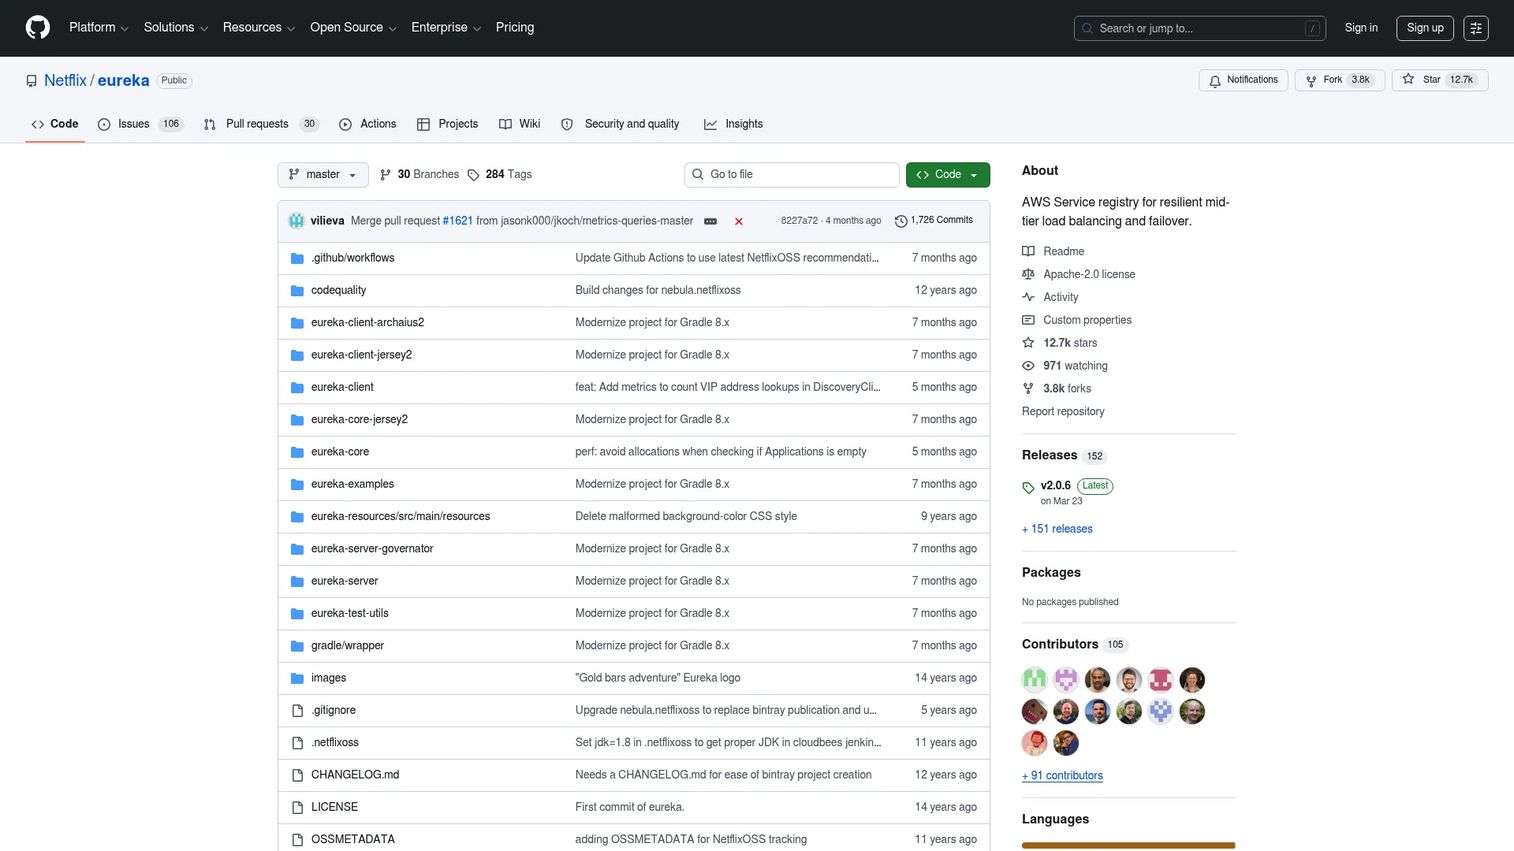Image resolution: width=1514 pixels, height=851 pixels.
Task: Expand commit message ellipsis button
Action: pyautogui.click(x=710, y=221)
